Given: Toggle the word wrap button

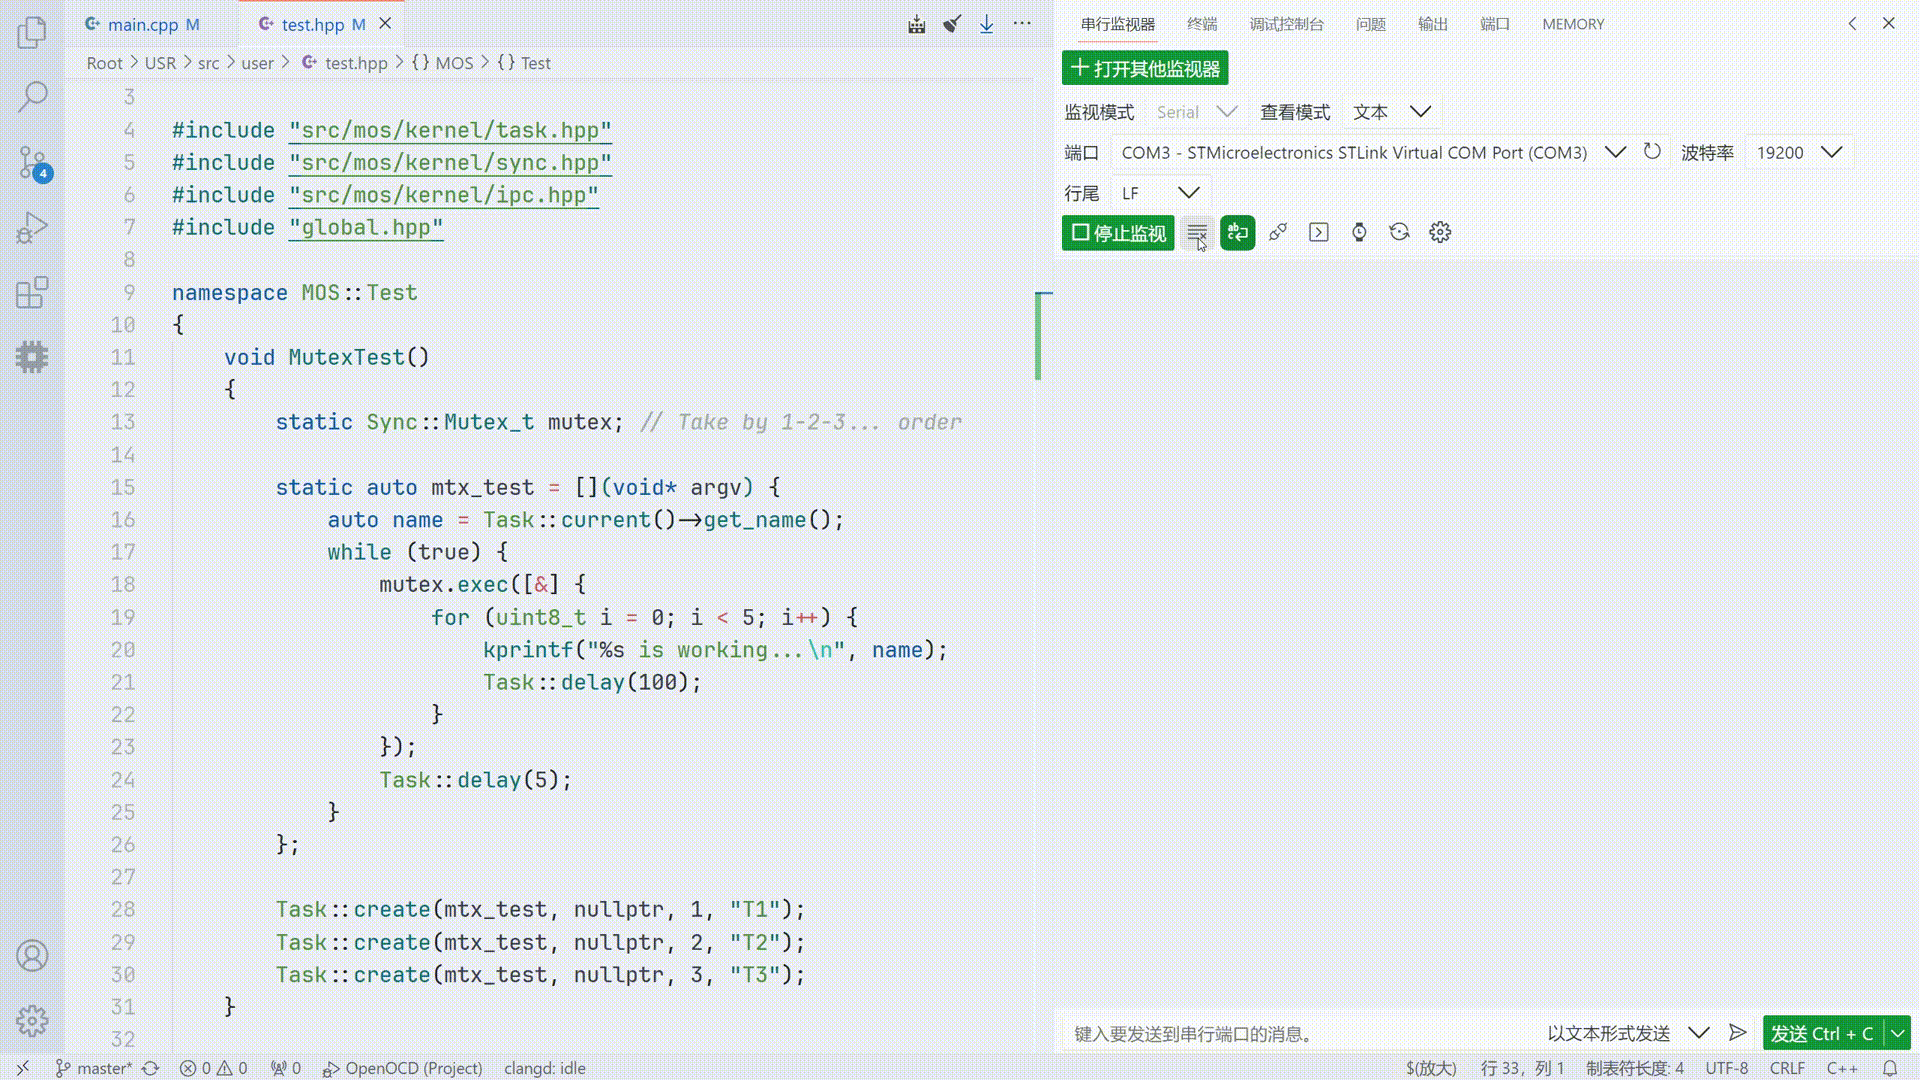Looking at the screenshot, I should 1237,233.
